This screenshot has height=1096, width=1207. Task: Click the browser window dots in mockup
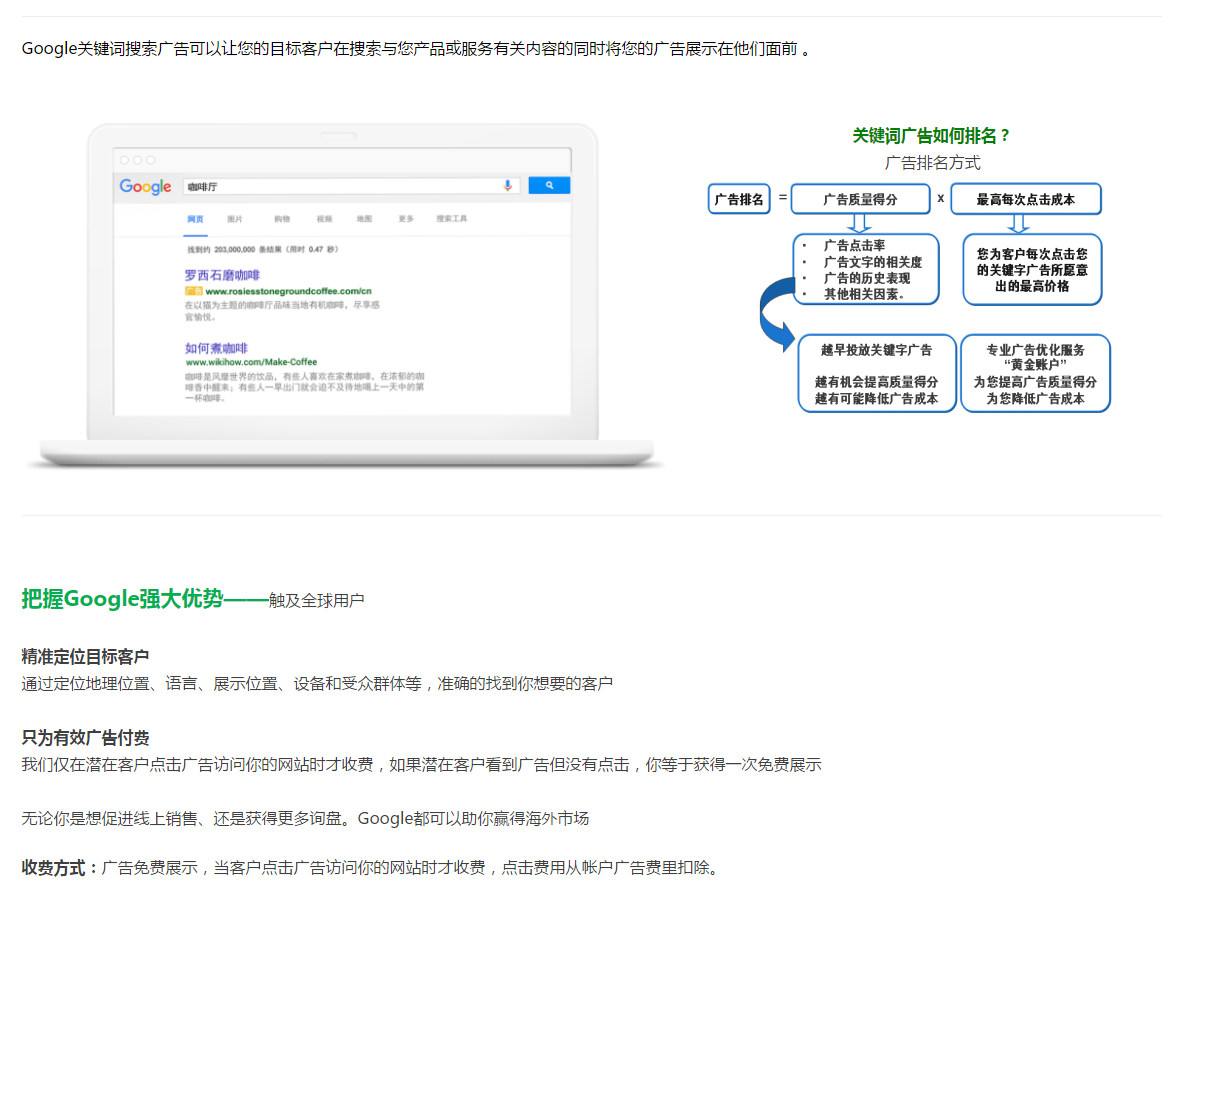click(137, 160)
